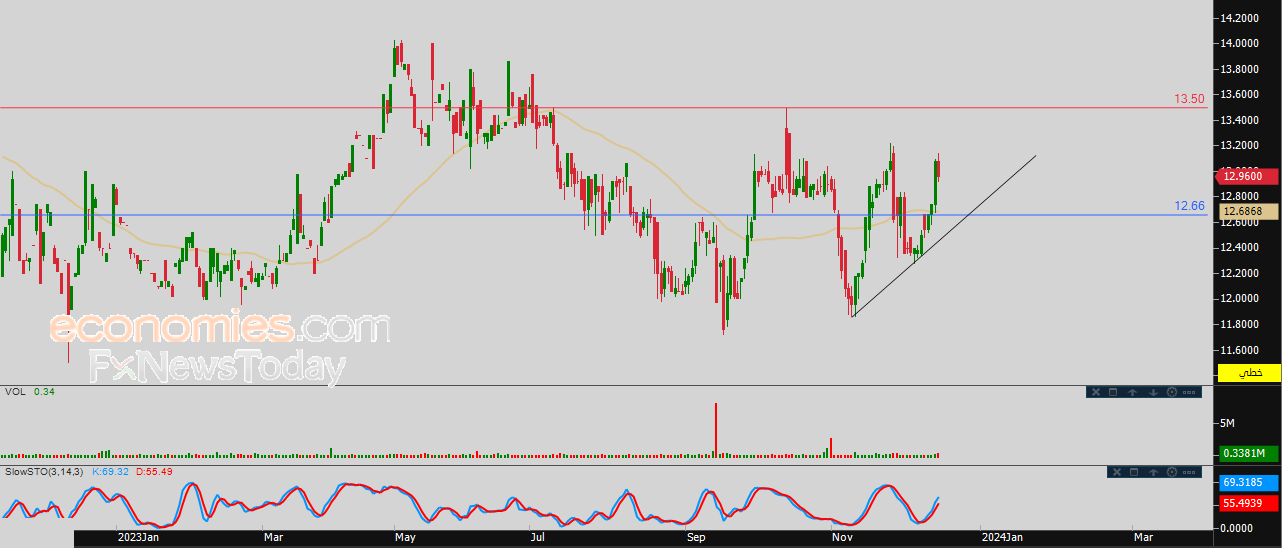The width and height of the screenshot is (1282, 548).
Task: Move the SlowSTO panel up
Action: pyautogui.click(x=1153, y=472)
